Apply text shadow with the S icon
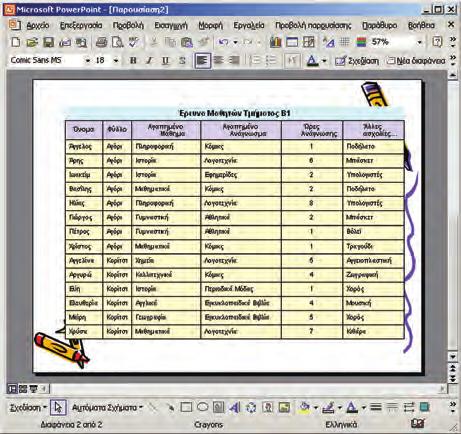Screen dimensions: 461x434 click(182, 61)
